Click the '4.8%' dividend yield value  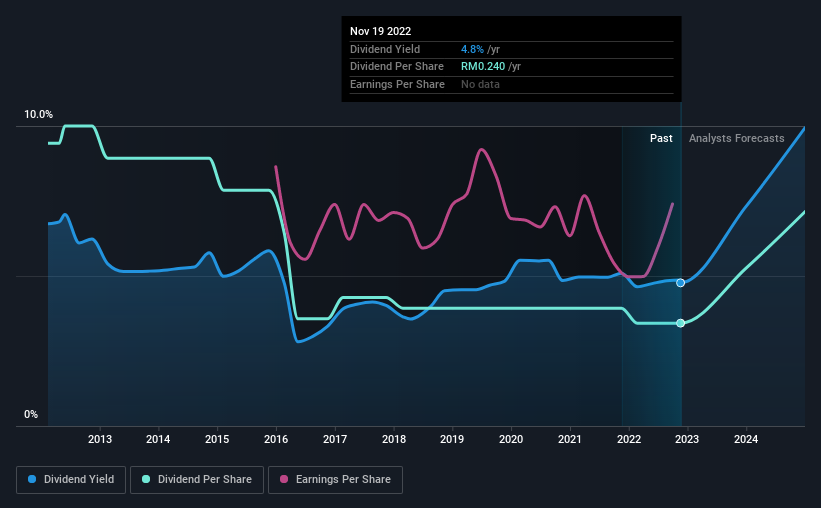[x=472, y=49]
